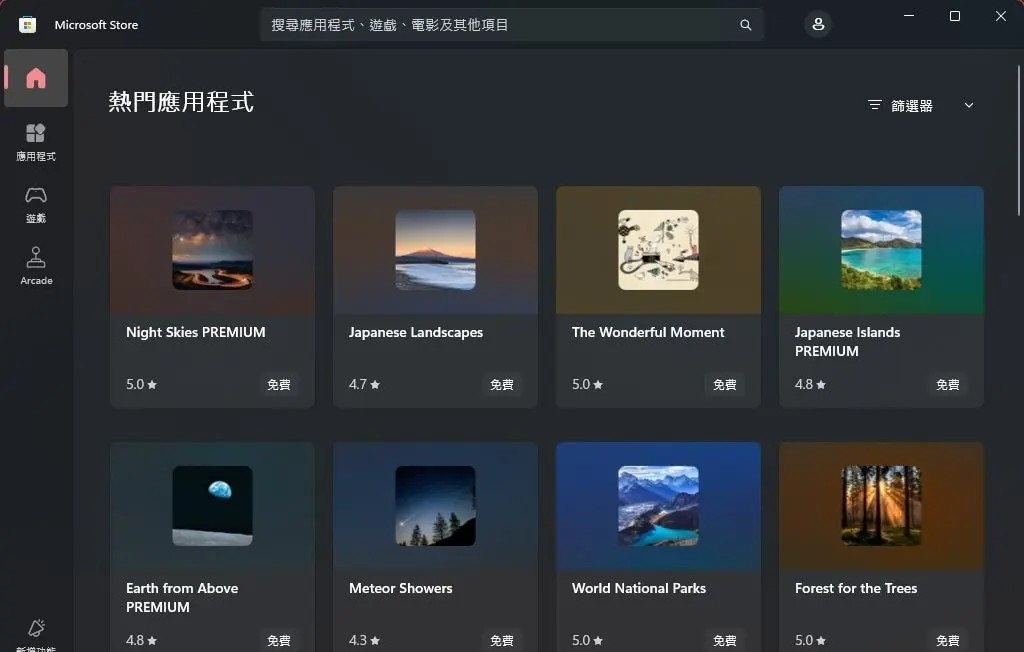Image resolution: width=1024 pixels, height=652 pixels.
Task: Open Japanese Islands PREMIUM app thumbnail
Action: click(882, 250)
